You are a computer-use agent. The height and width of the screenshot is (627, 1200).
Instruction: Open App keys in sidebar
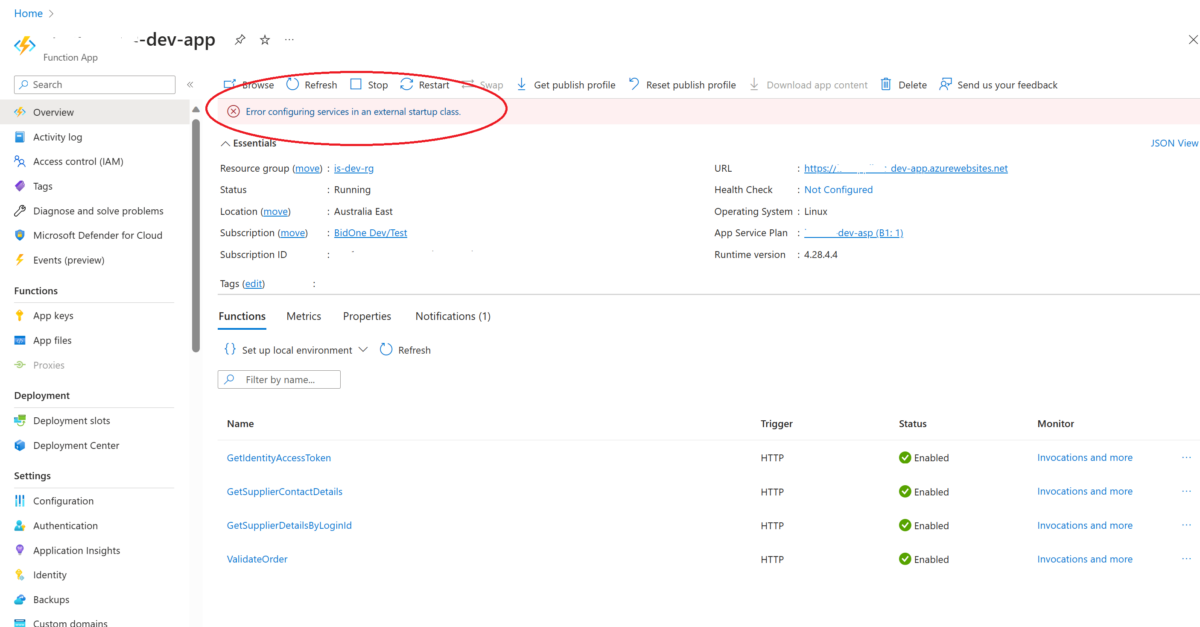[x=53, y=316]
